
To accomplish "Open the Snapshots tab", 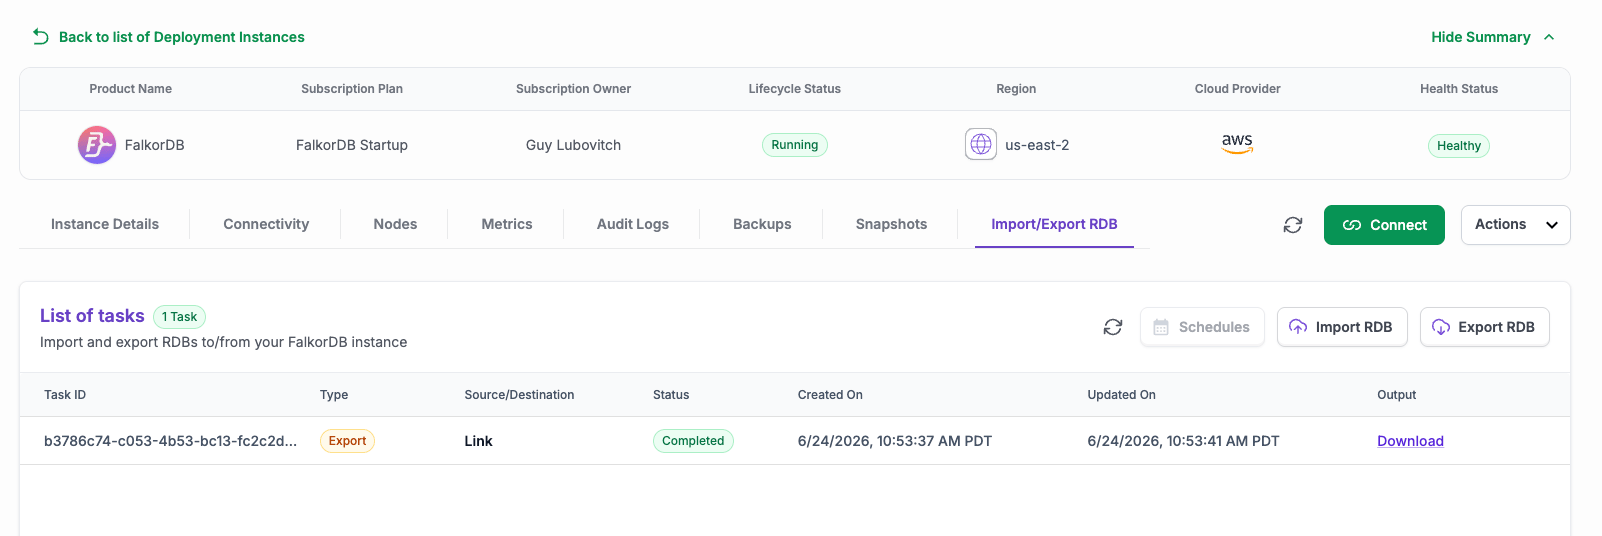I will [891, 224].
